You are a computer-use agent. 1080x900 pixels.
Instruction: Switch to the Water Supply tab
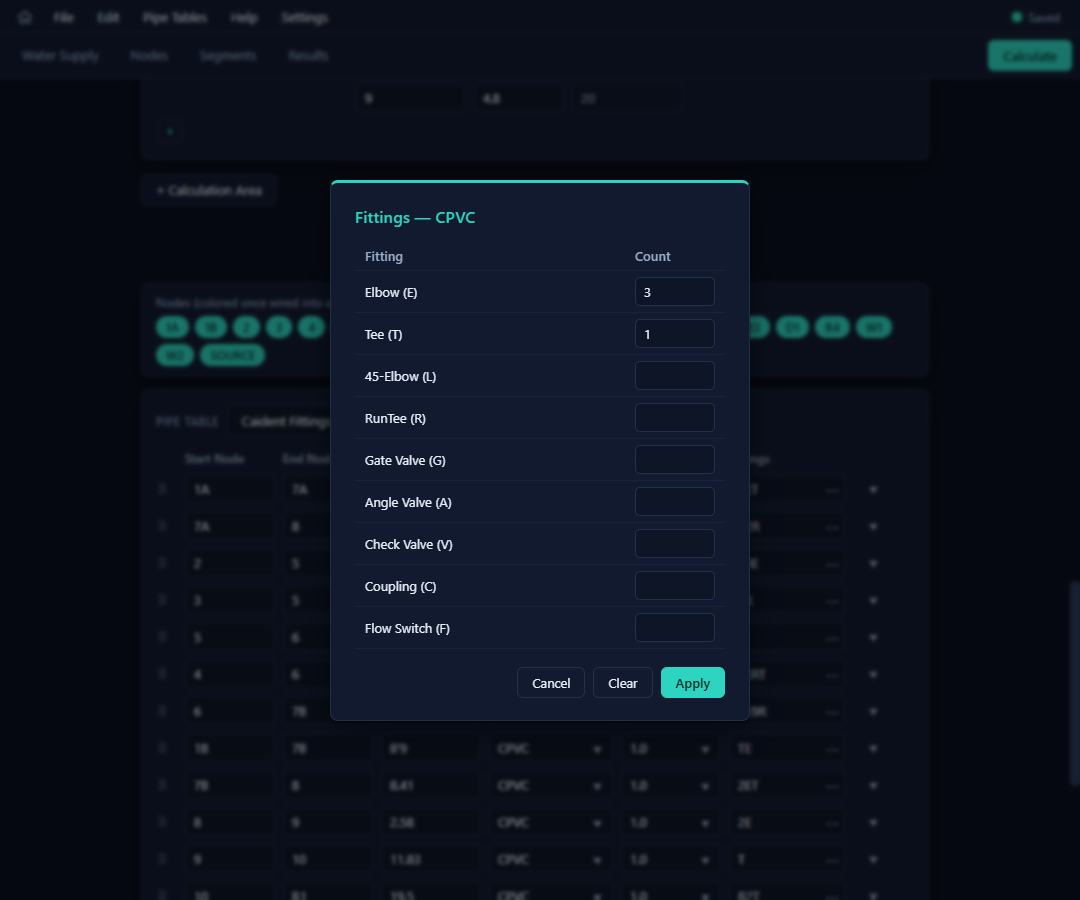(60, 55)
